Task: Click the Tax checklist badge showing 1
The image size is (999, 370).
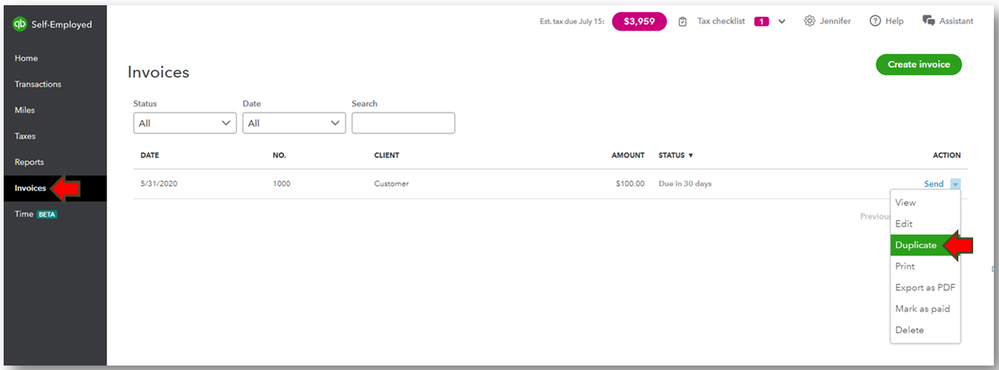Action: click(761, 22)
